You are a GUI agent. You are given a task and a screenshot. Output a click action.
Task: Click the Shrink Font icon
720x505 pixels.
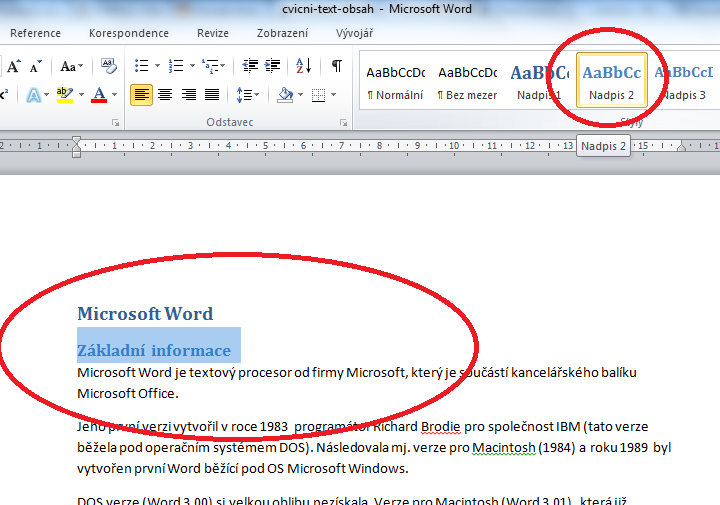point(36,66)
